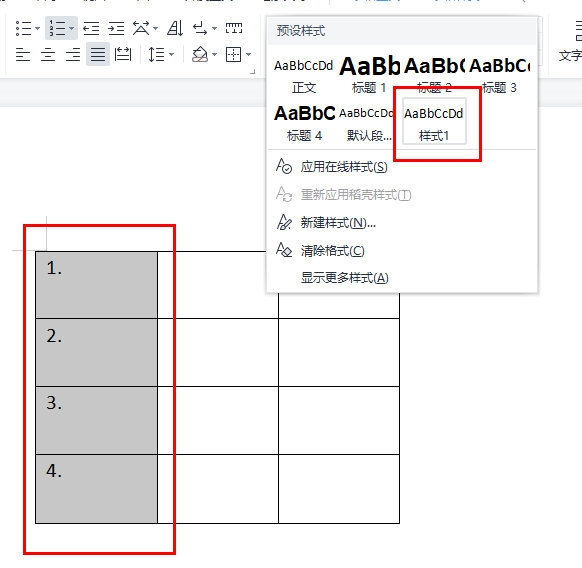Expand line spacing dropdown arrow
The width and height of the screenshot is (582, 568).
coord(171,55)
